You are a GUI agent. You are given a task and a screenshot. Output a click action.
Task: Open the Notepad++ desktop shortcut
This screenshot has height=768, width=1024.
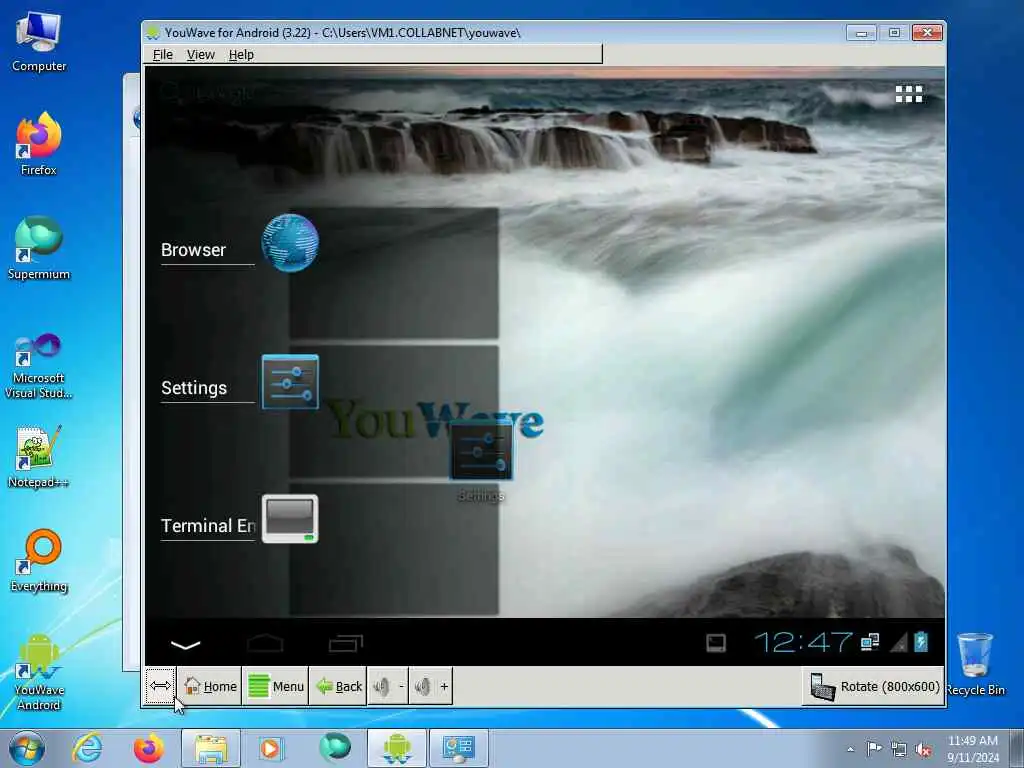click(x=39, y=456)
